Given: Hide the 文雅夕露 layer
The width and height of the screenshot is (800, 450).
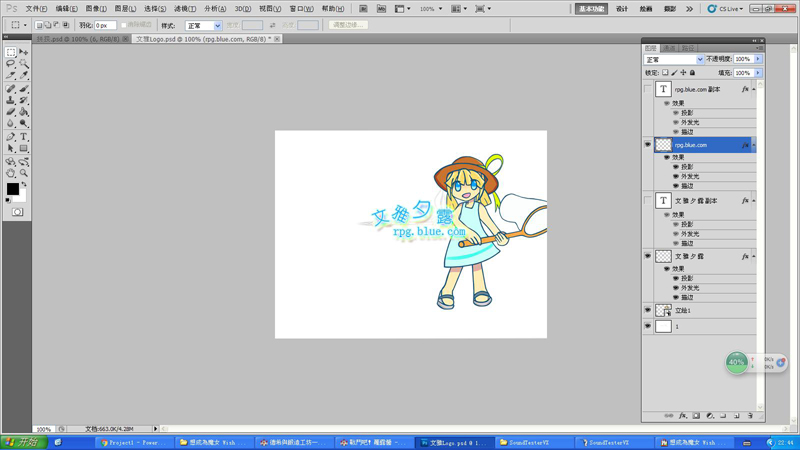Looking at the screenshot, I should tap(647, 256).
